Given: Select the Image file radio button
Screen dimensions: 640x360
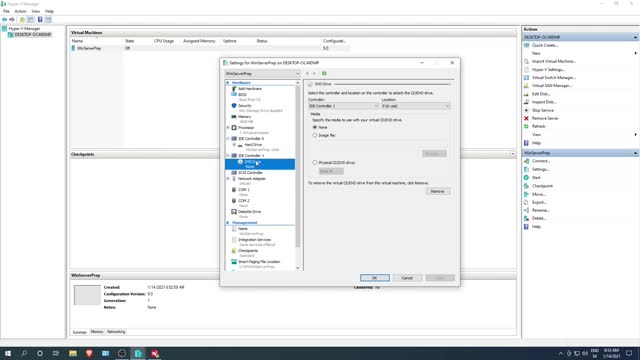Looking at the screenshot, I should [315, 135].
